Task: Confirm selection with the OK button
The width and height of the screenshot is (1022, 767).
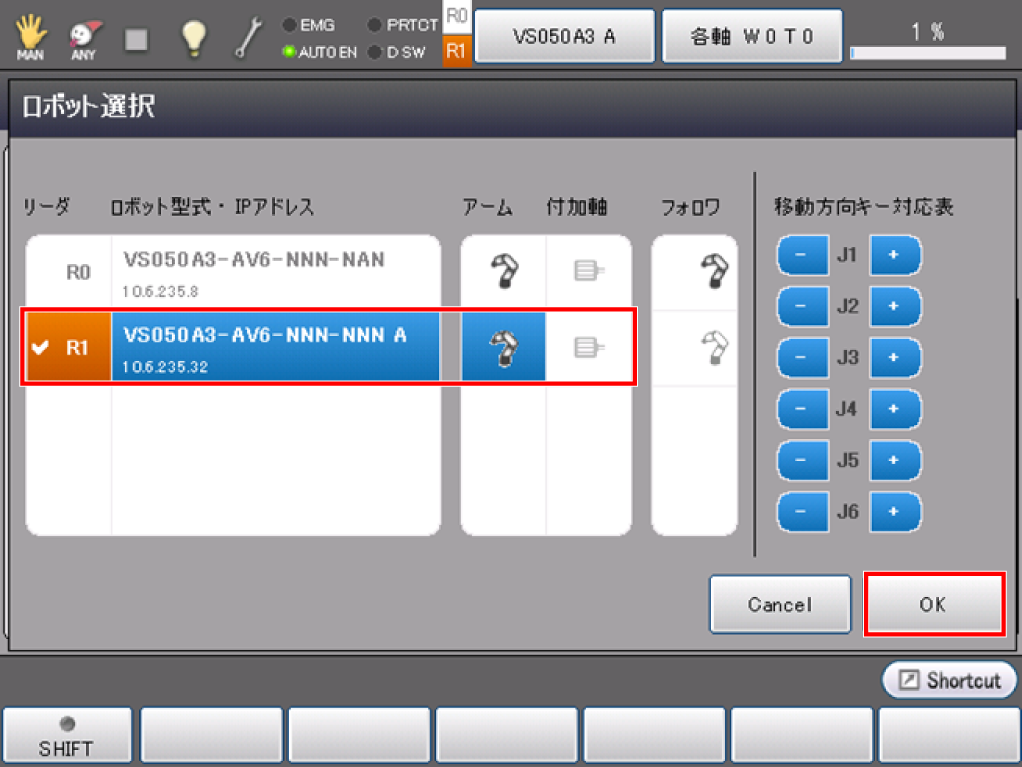Action: tap(933, 604)
